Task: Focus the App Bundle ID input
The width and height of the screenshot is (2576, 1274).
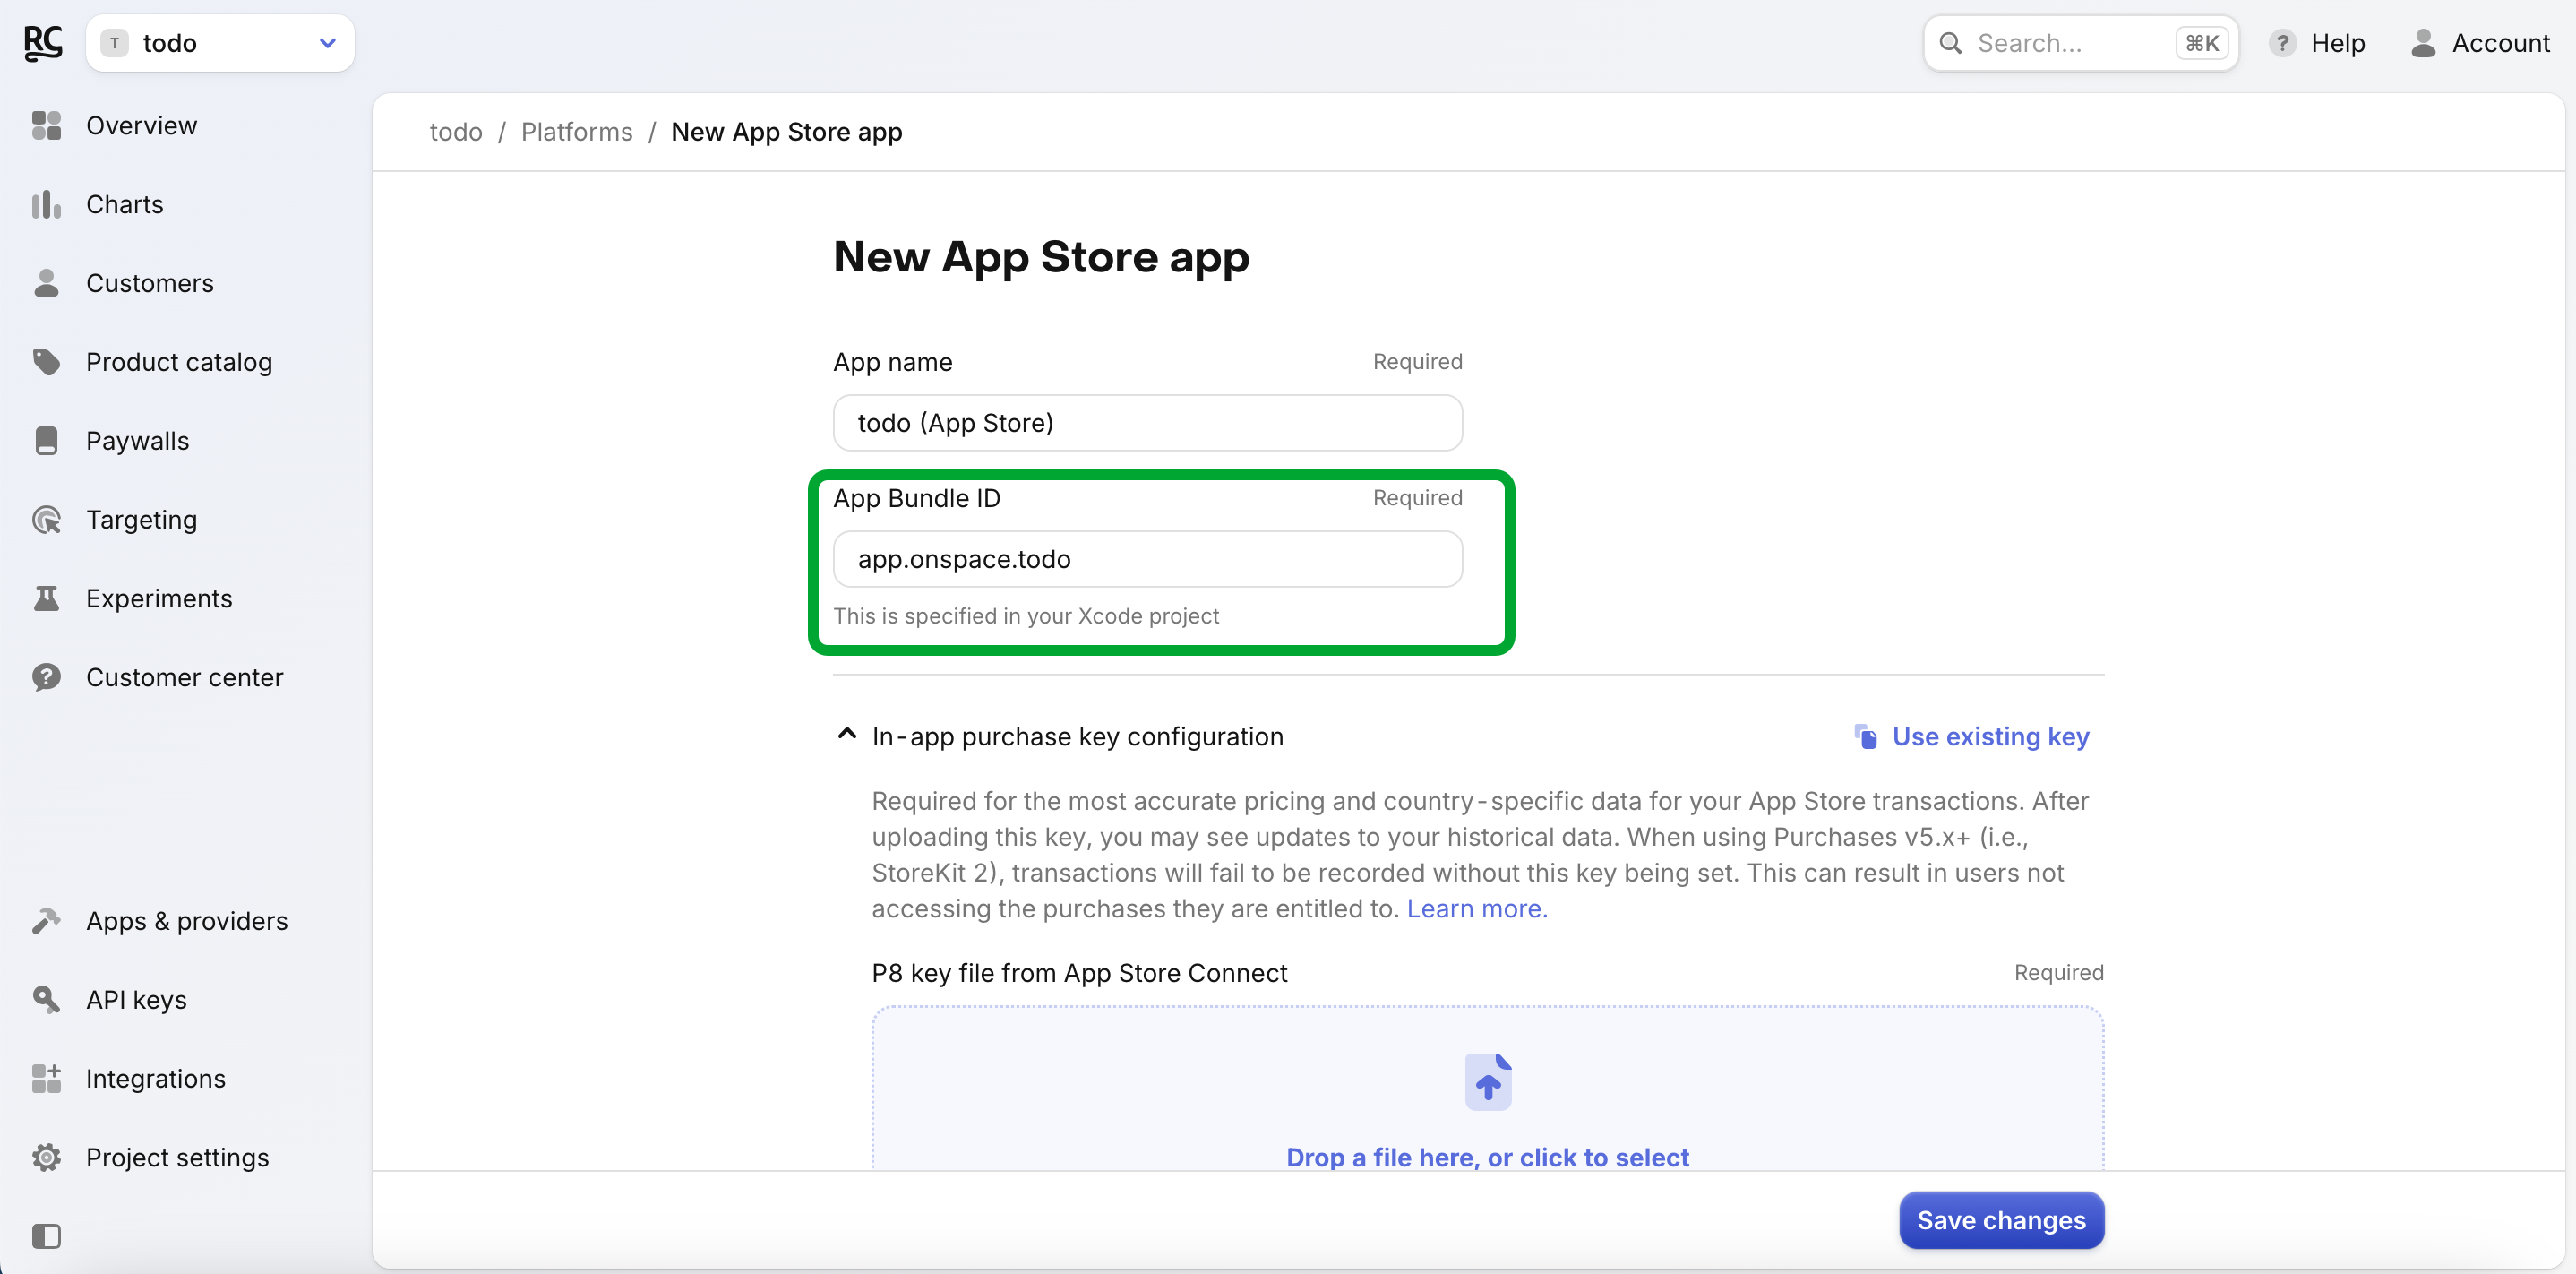Action: [x=1147, y=559]
